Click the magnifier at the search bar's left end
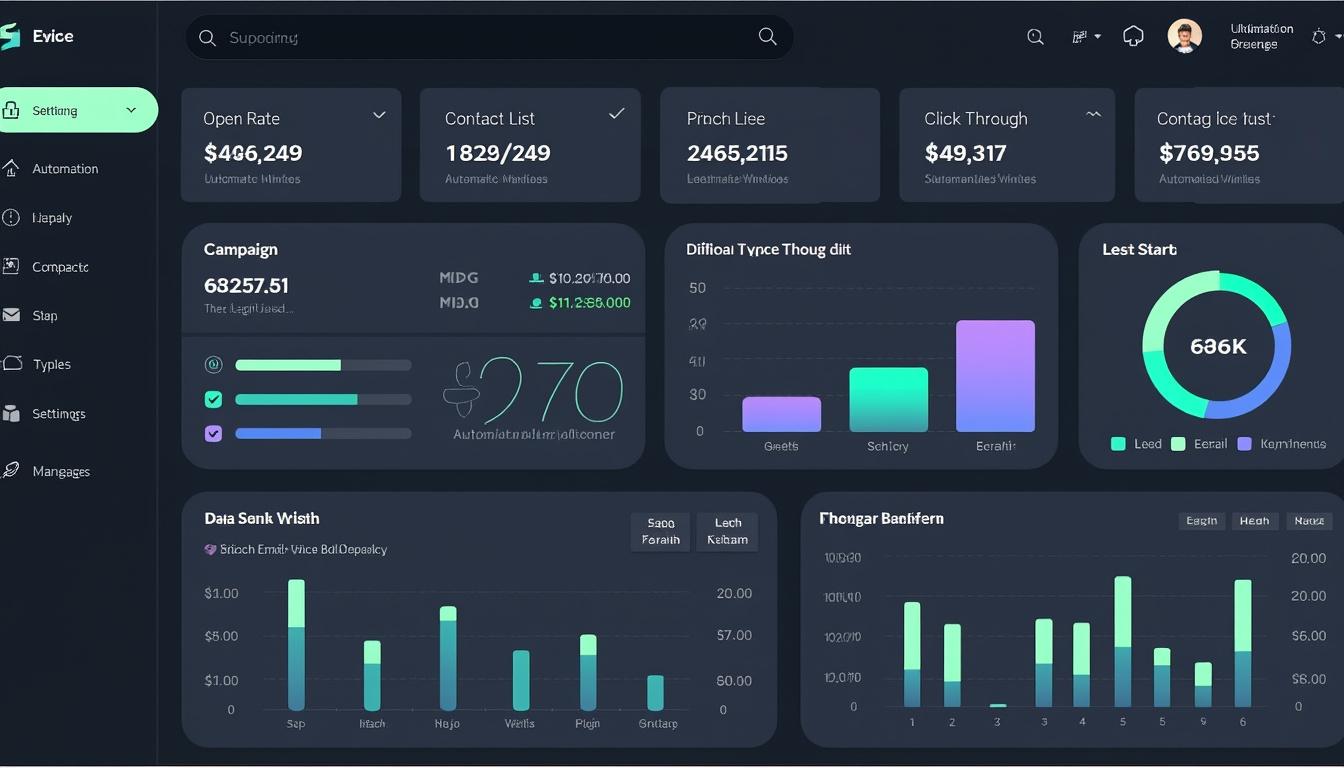 tap(207, 38)
